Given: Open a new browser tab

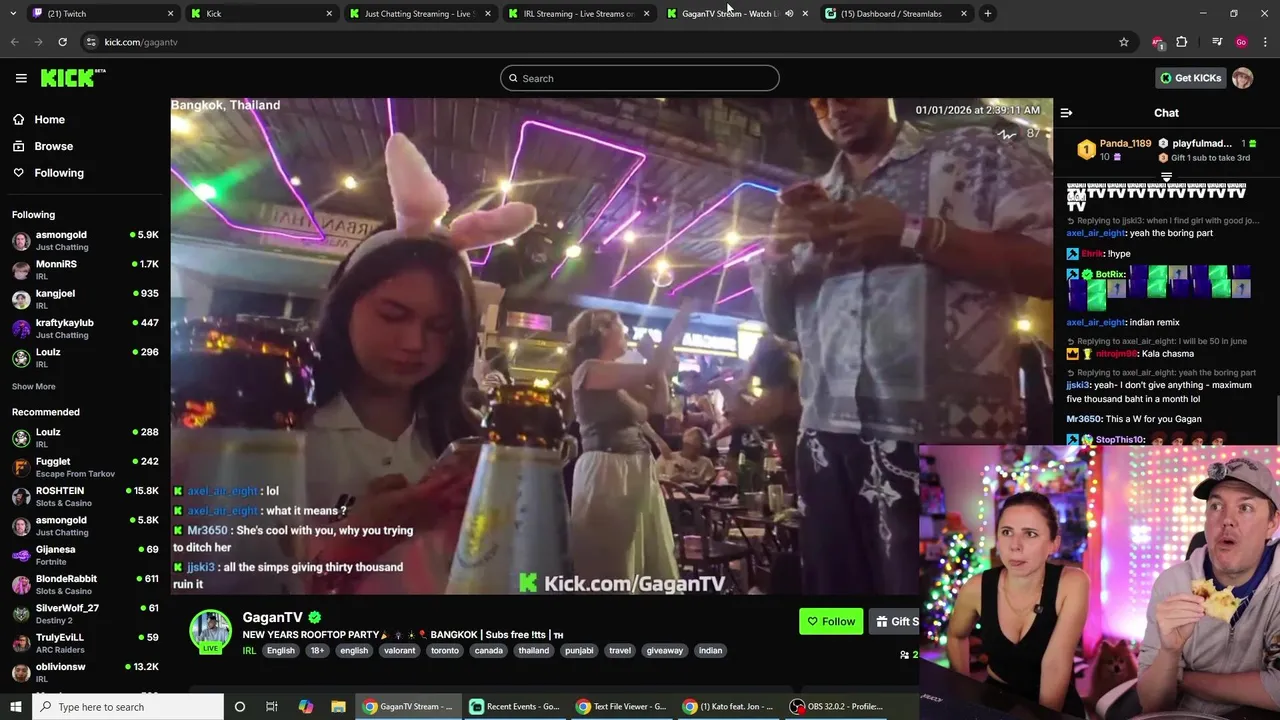Looking at the screenshot, I should click(988, 13).
